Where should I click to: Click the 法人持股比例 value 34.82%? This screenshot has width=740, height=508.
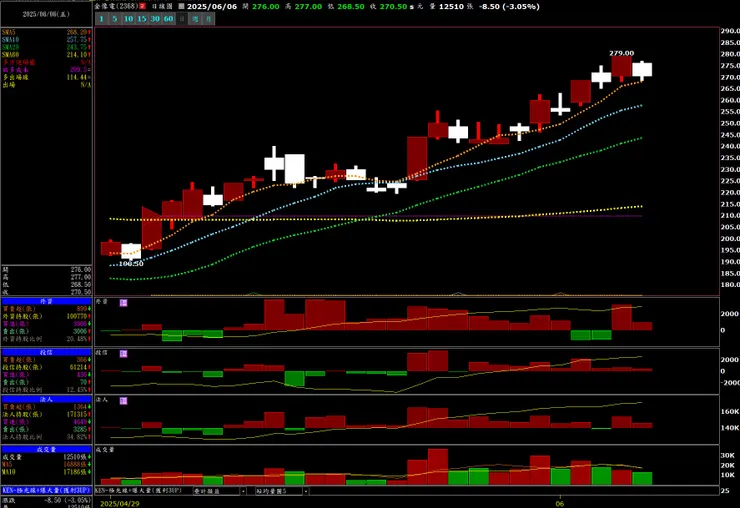[77, 437]
